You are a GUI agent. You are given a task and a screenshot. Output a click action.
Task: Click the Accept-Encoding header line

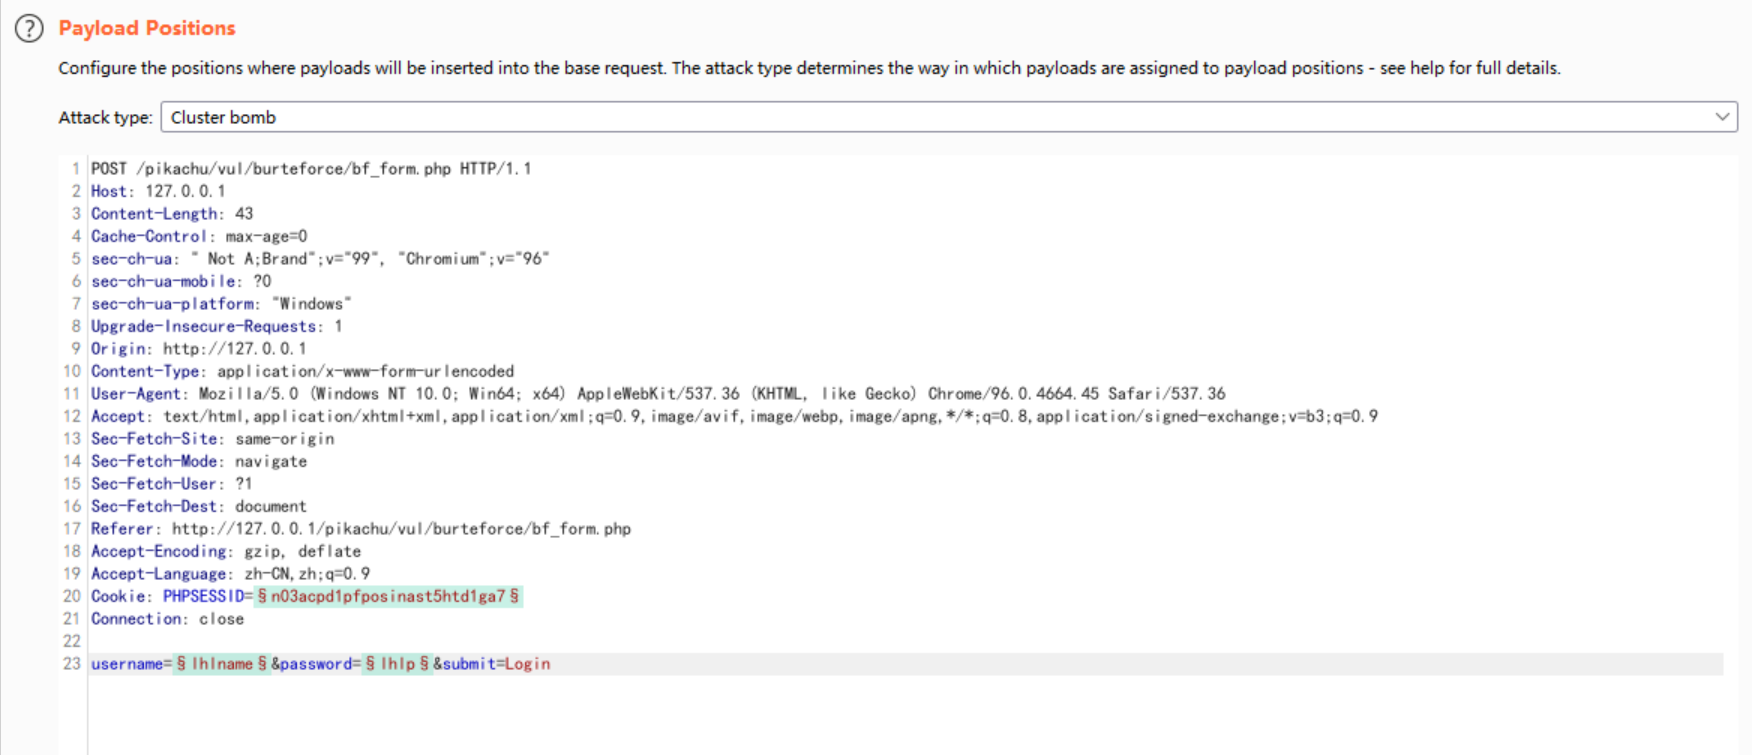[226, 551]
